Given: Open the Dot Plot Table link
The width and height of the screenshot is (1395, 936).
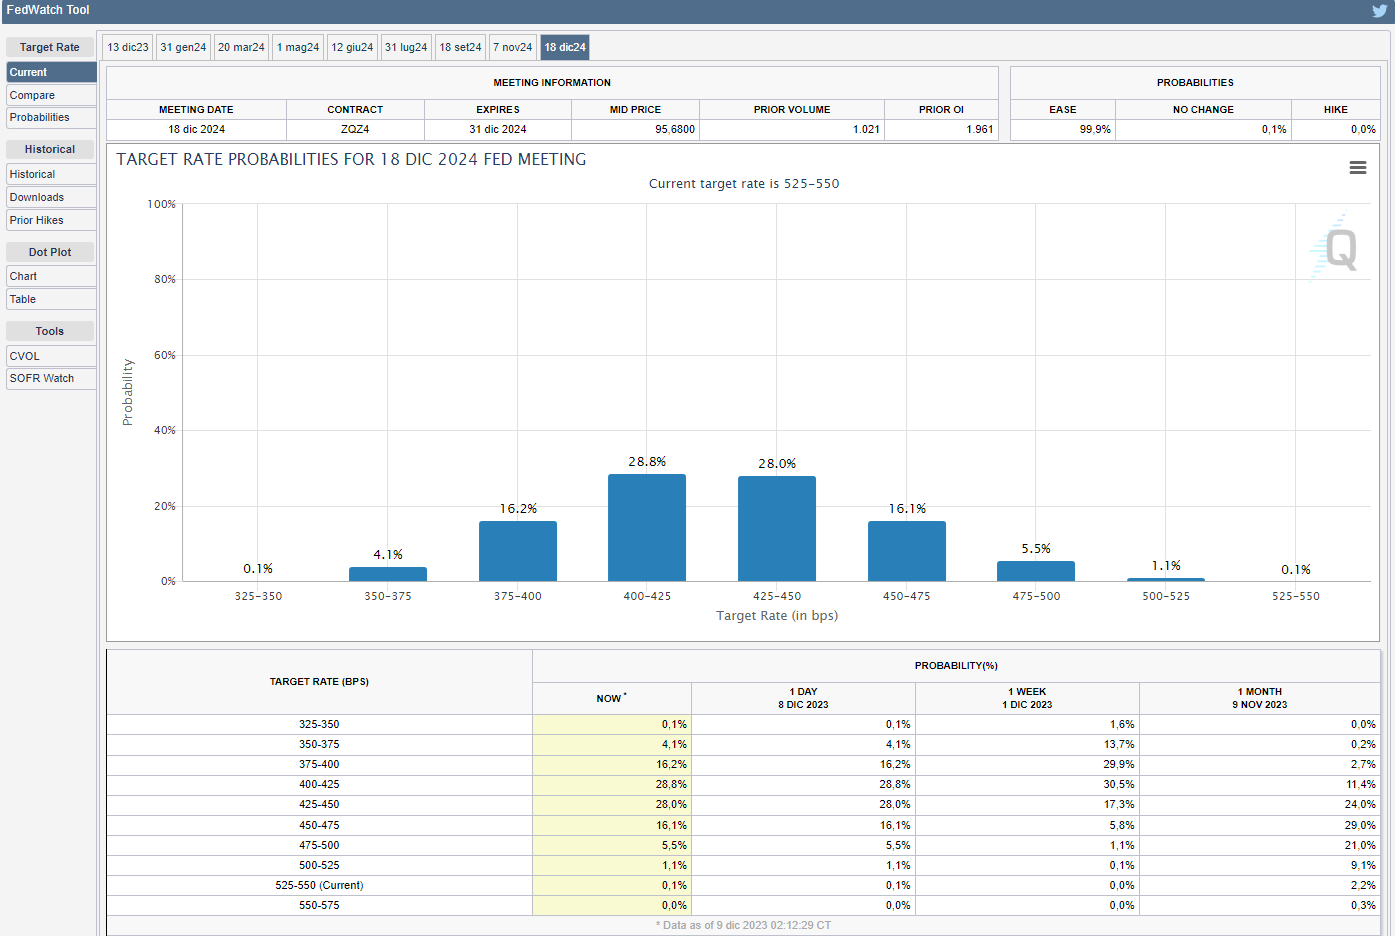Looking at the screenshot, I should [51, 299].
